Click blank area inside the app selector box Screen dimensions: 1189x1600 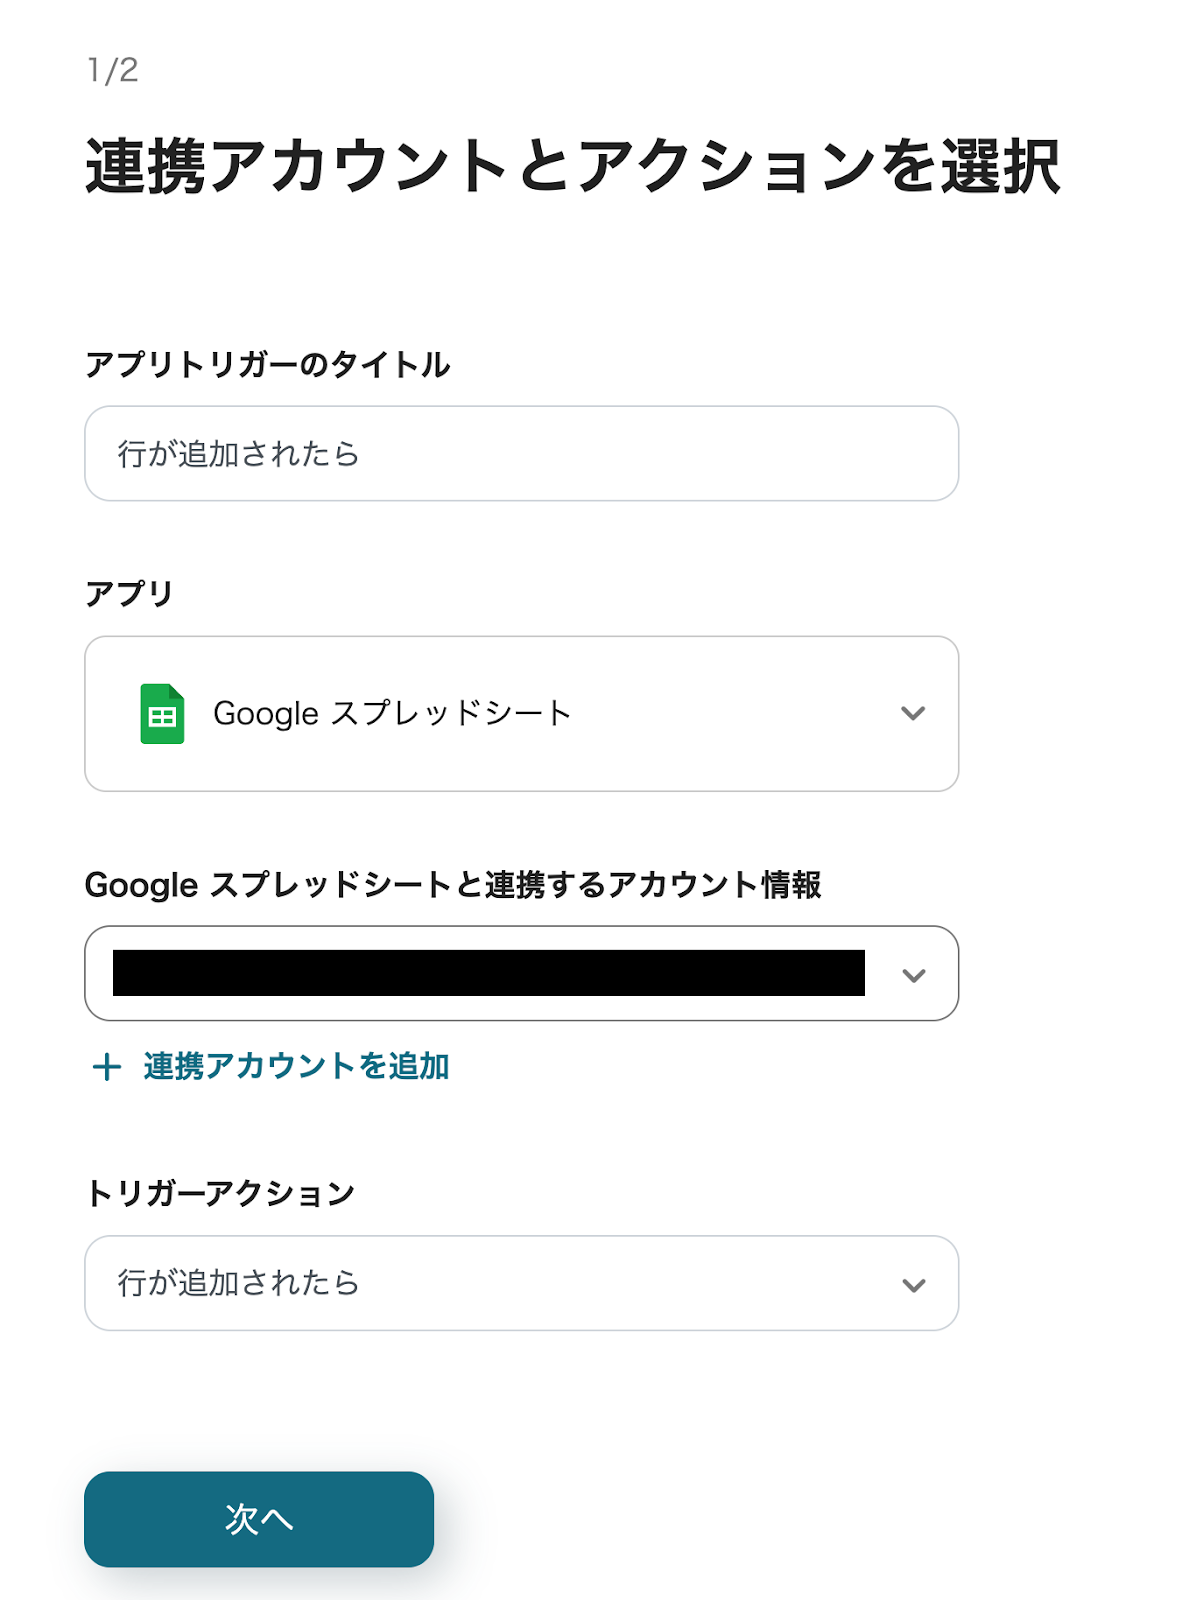click(730, 714)
